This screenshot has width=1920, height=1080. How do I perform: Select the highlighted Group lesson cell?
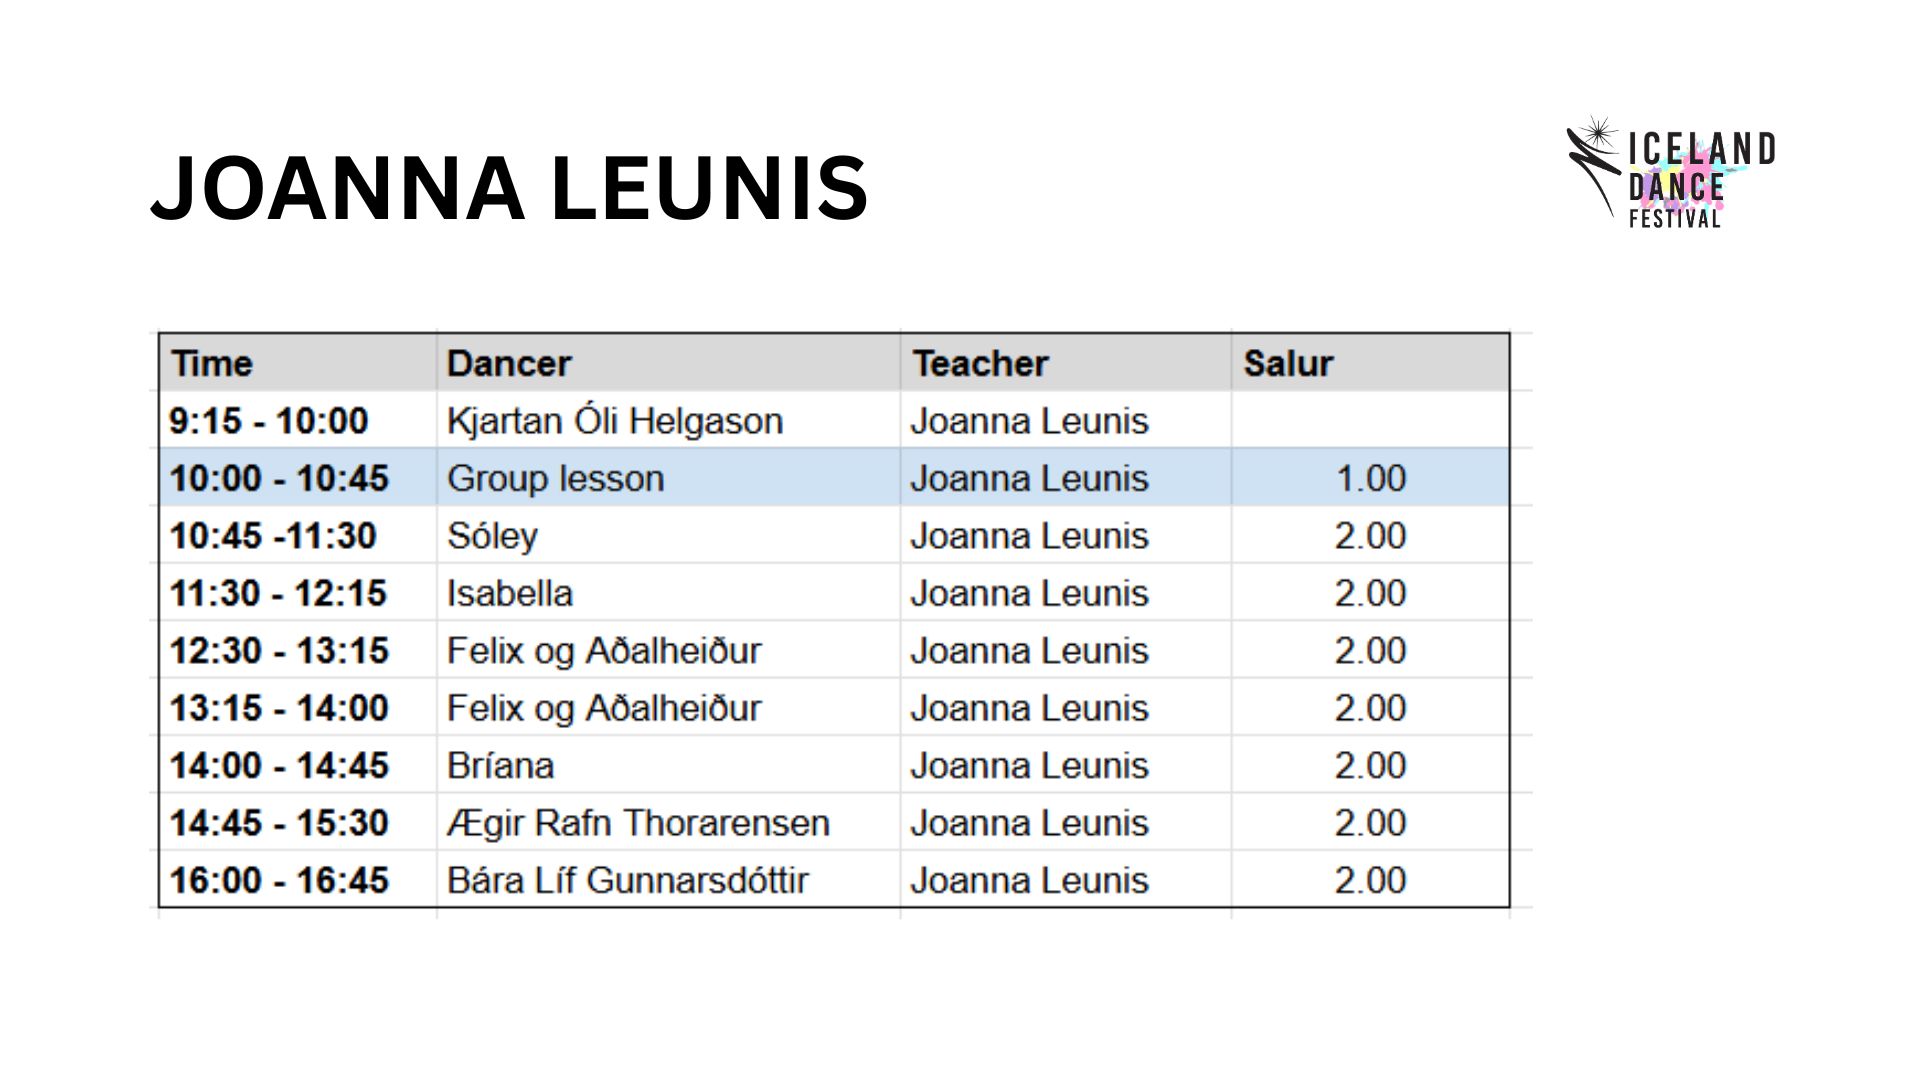click(668, 478)
